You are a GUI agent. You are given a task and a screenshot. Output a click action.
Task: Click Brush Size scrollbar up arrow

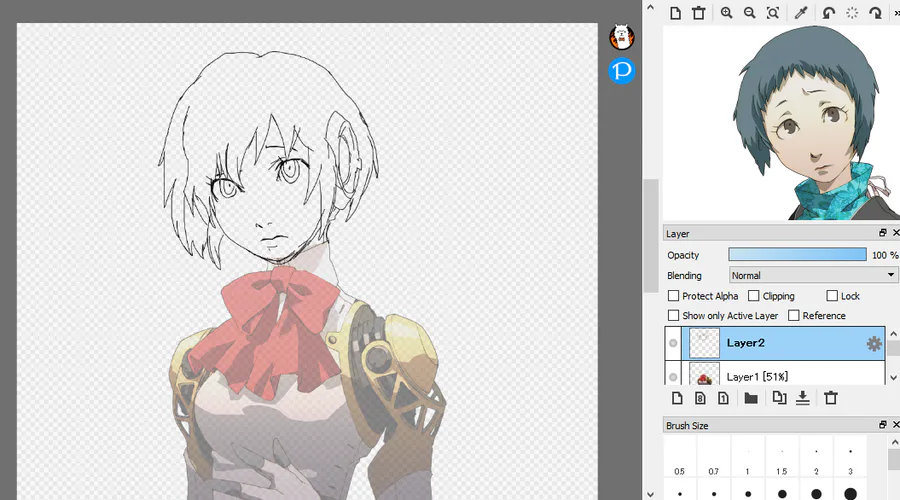point(894,442)
